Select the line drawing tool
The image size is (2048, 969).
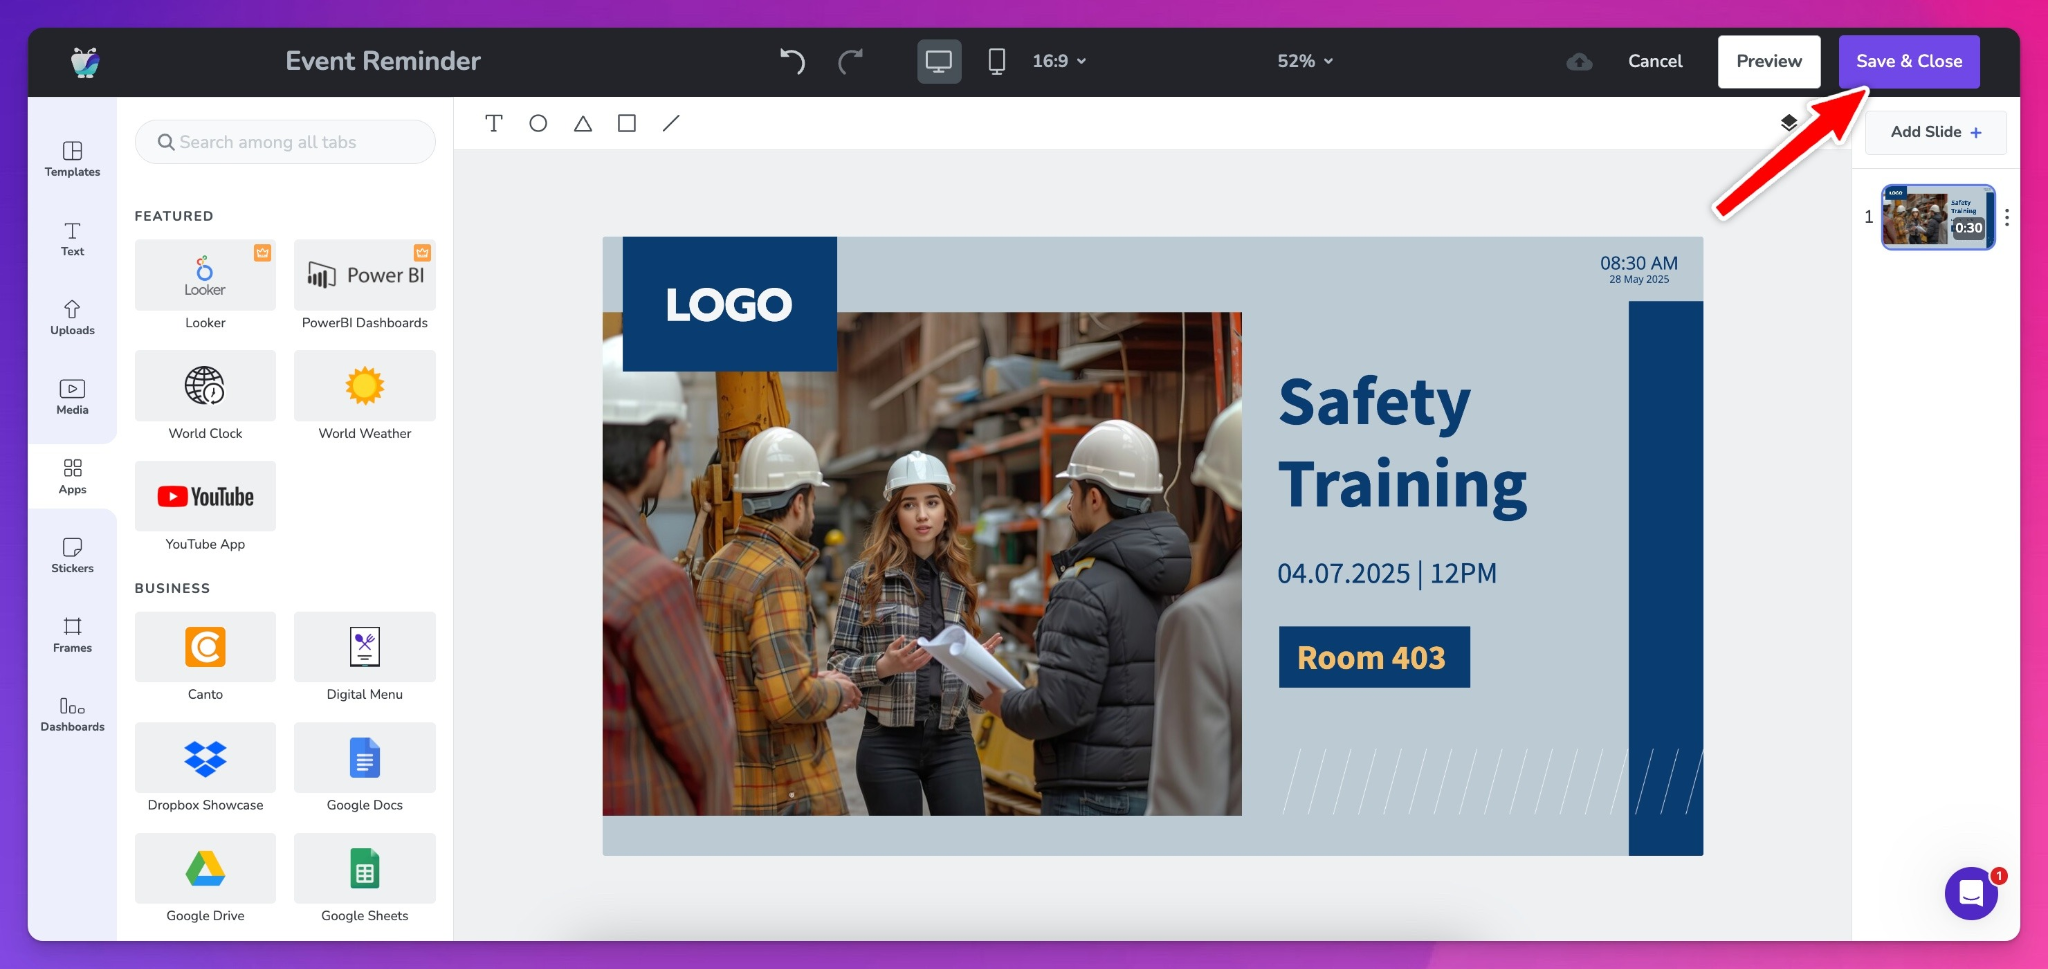[671, 123]
